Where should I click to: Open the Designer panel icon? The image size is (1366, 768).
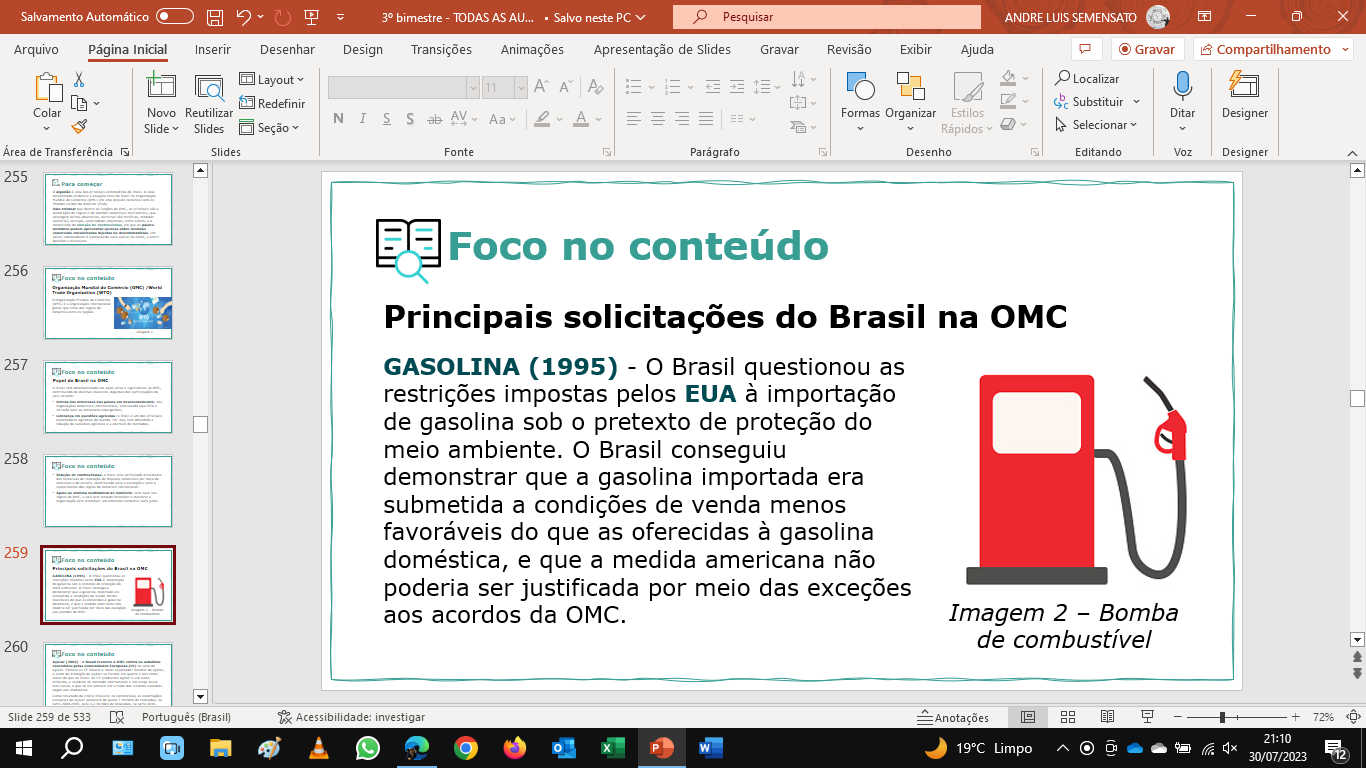click(1244, 88)
